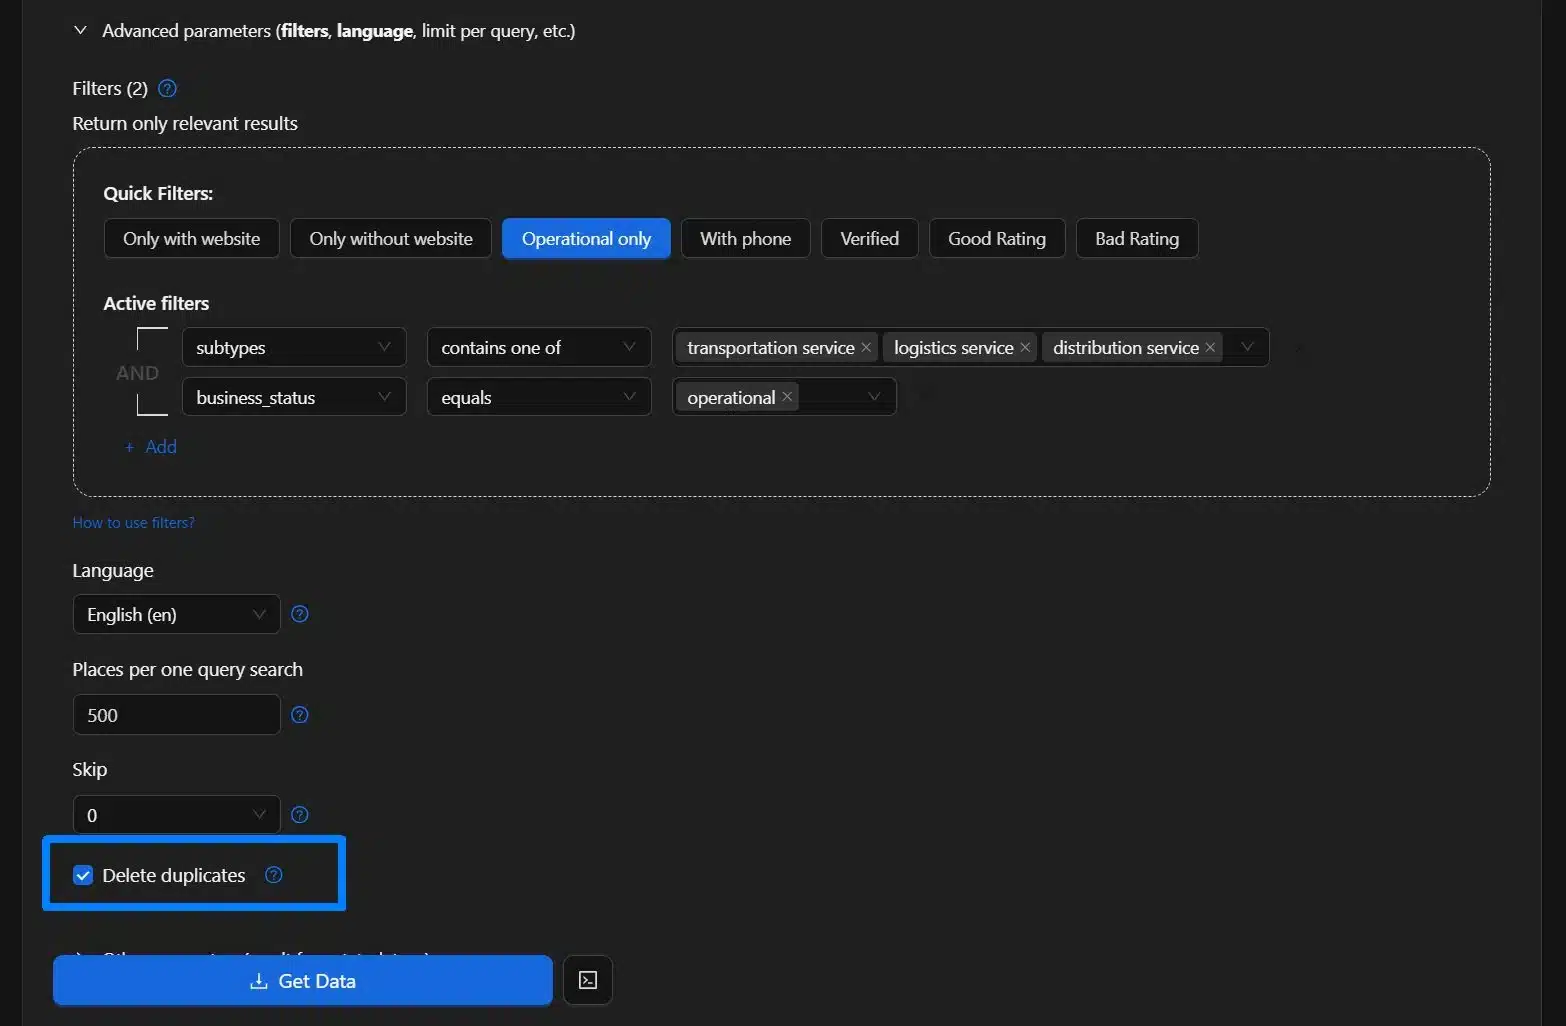The height and width of the screenshot is (1026, 1566).
Task: Click help icon beside Delete duplicates
Action: pos(273,875)
